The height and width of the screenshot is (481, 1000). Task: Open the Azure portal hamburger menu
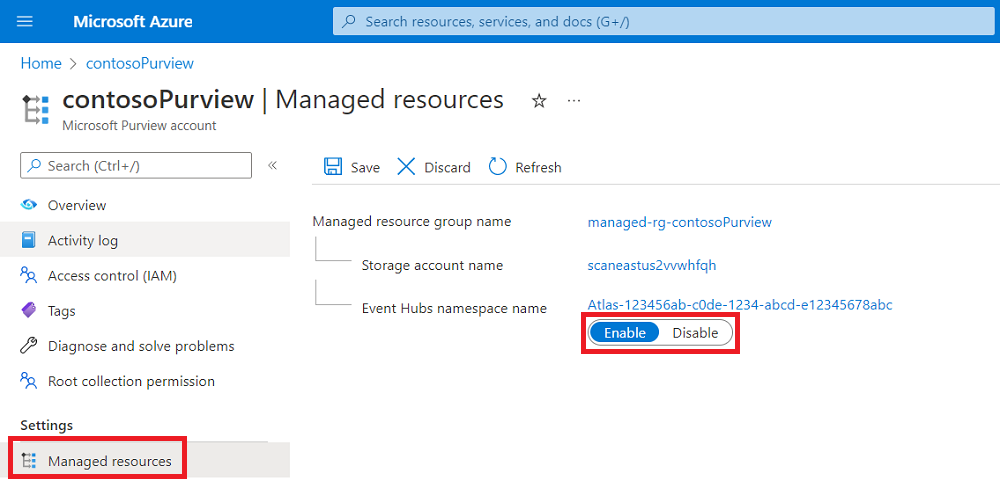click(x=25, y=21)
